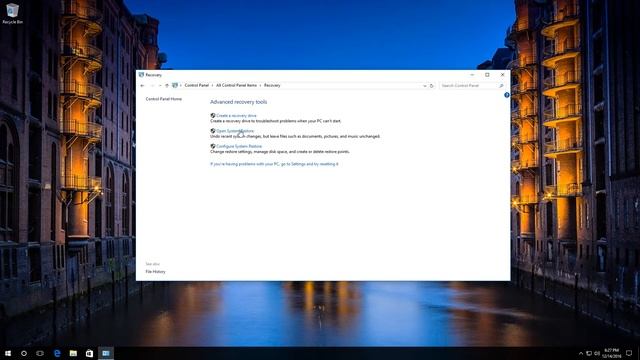This screenshot has height=360, width=640.
Task: Click the search magnifier icon
Action: tap(501, 86)
